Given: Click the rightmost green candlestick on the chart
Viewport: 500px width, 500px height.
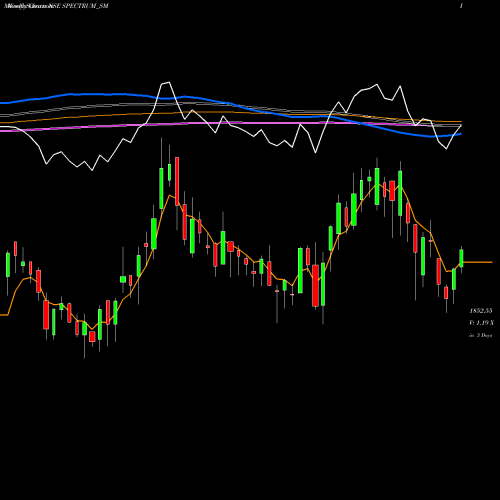Looking at the screenshot, I should 461,258.
